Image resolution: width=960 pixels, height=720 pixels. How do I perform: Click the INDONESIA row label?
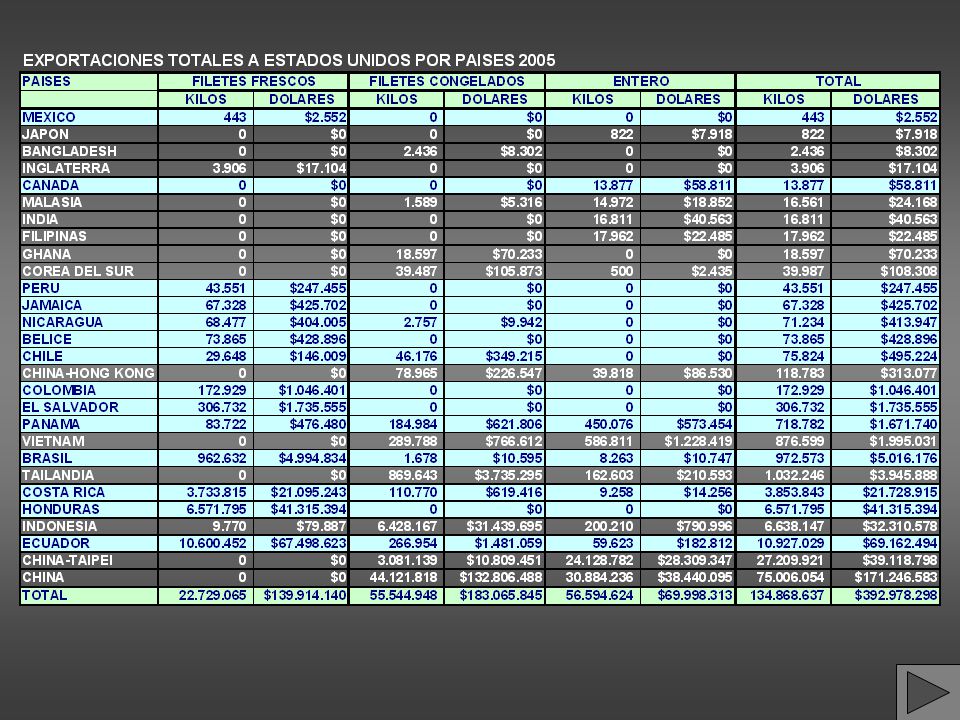point(59,527)
